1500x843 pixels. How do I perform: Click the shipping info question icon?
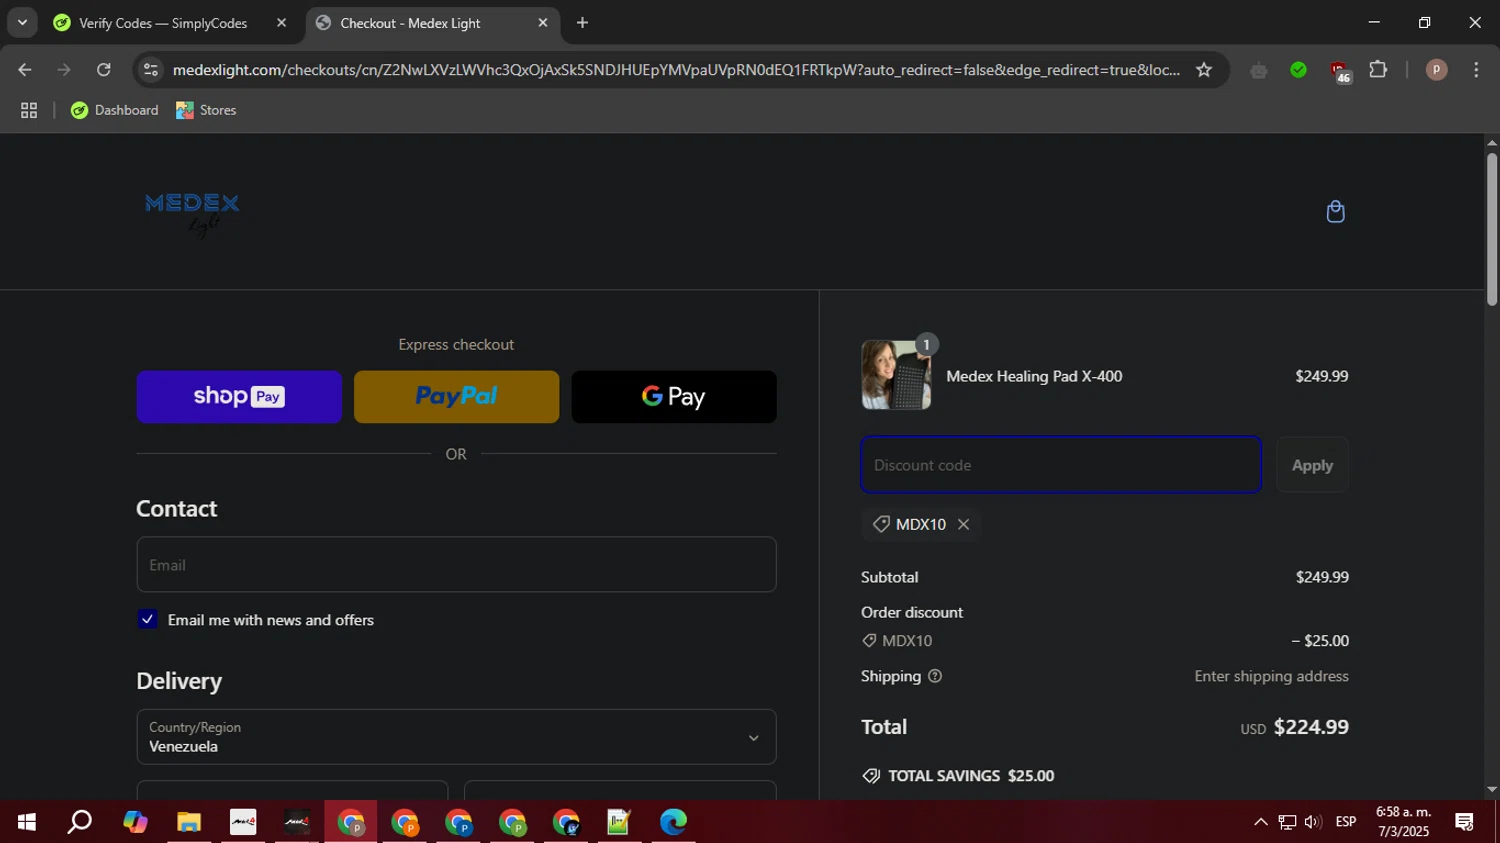coord(935,676)
